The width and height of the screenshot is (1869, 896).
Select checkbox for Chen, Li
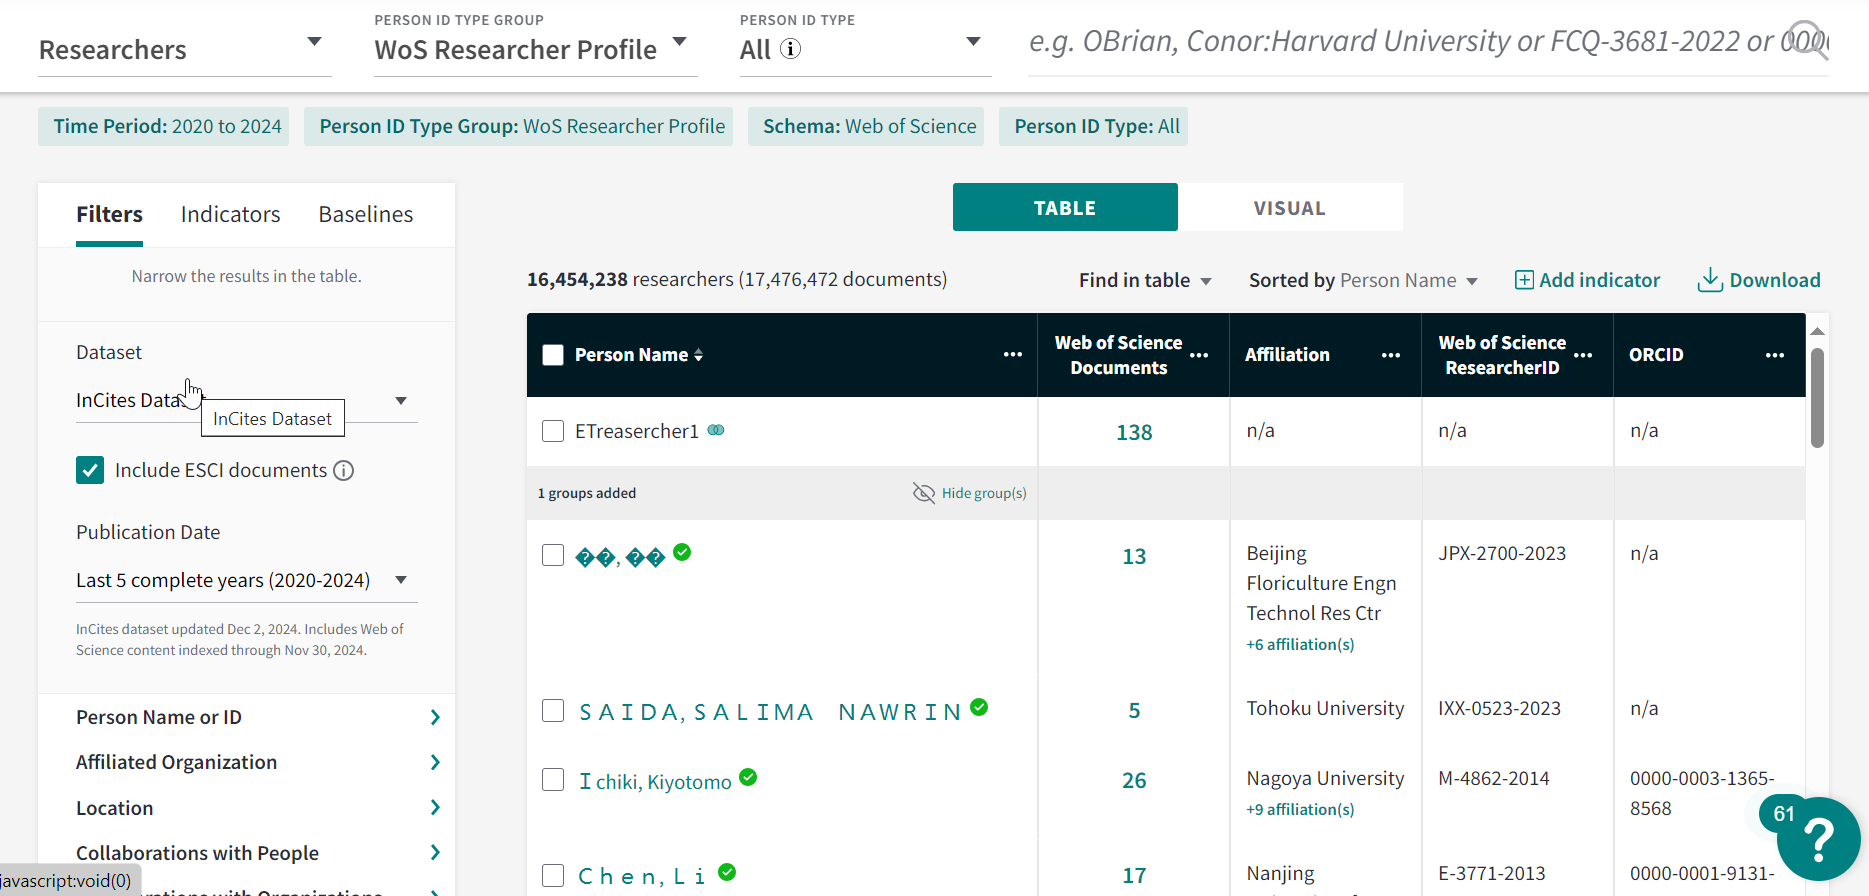(553, 875)
